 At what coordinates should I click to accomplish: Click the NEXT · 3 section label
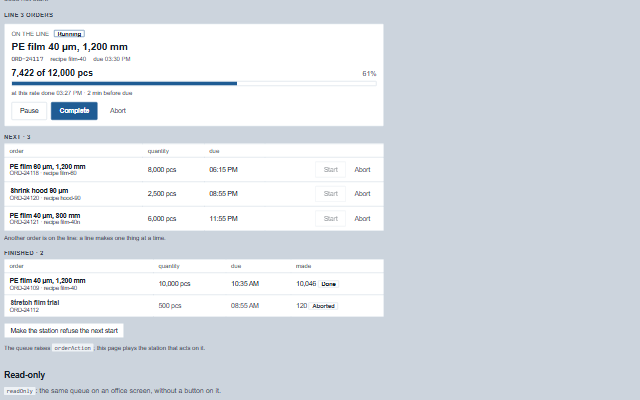(17, 137)
